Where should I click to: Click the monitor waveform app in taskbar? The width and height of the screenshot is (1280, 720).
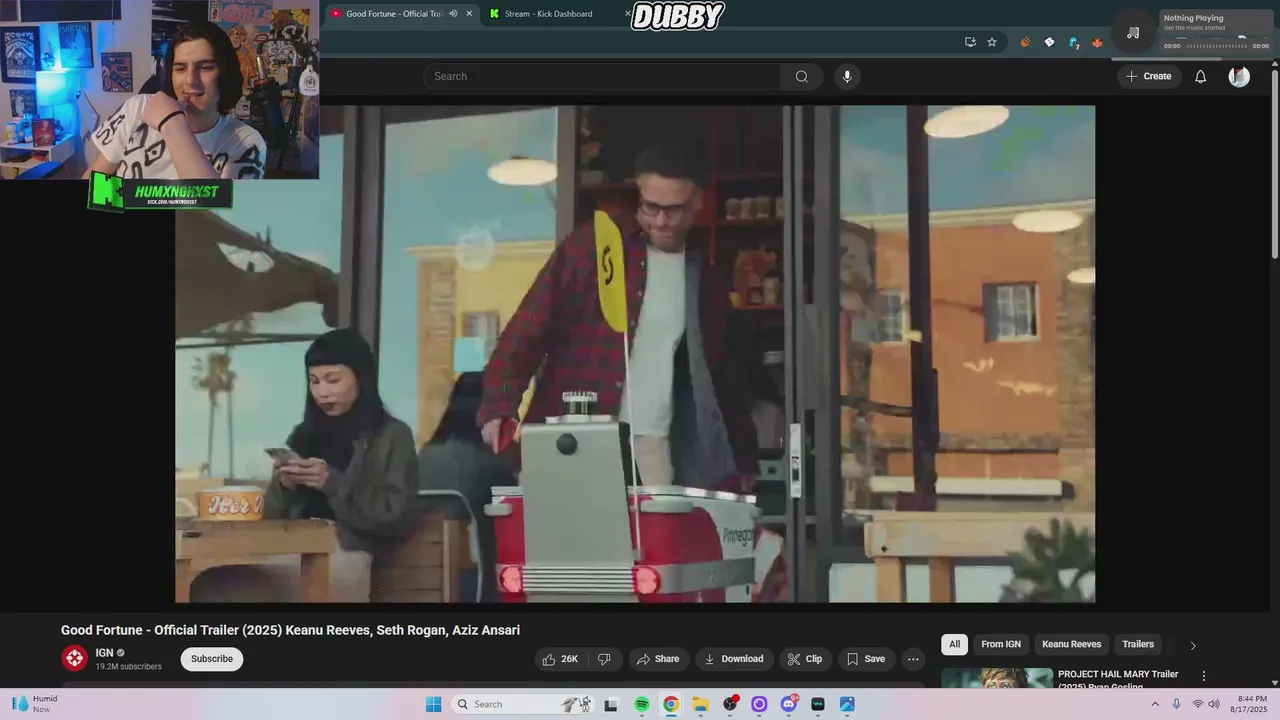tap(818, 704)
